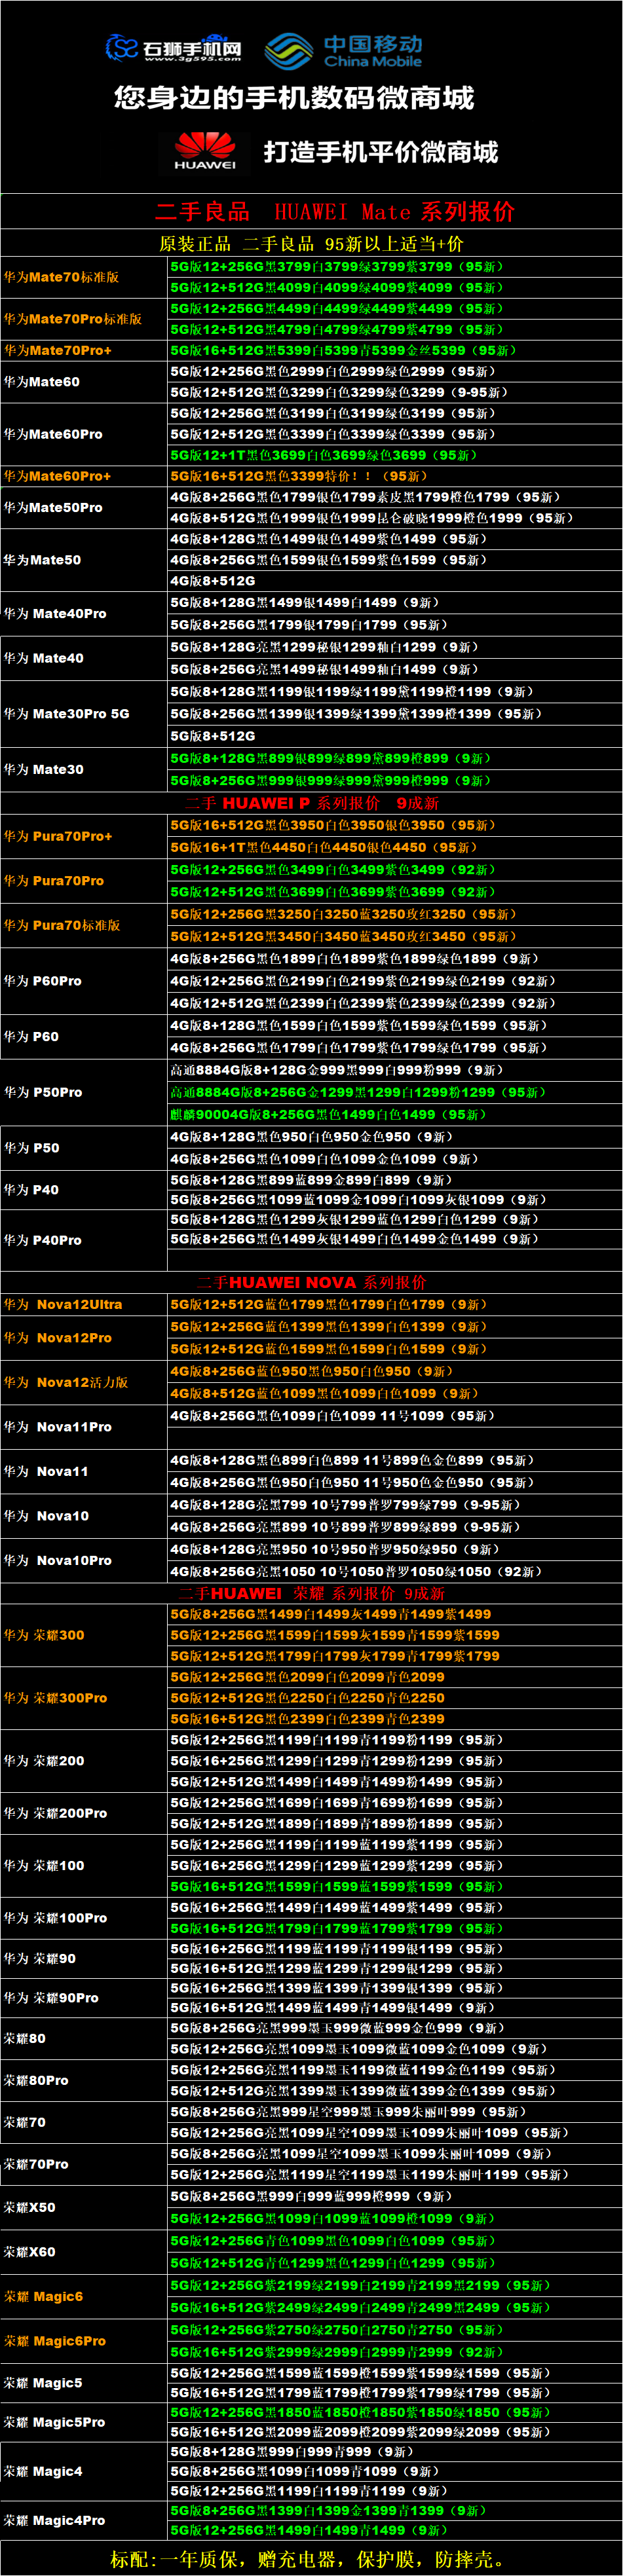Select the HUAWEI Mate 系列报价 section header
Image resolution: width=623 pixels, height=2576 pixels.
(x=335, y=211)
